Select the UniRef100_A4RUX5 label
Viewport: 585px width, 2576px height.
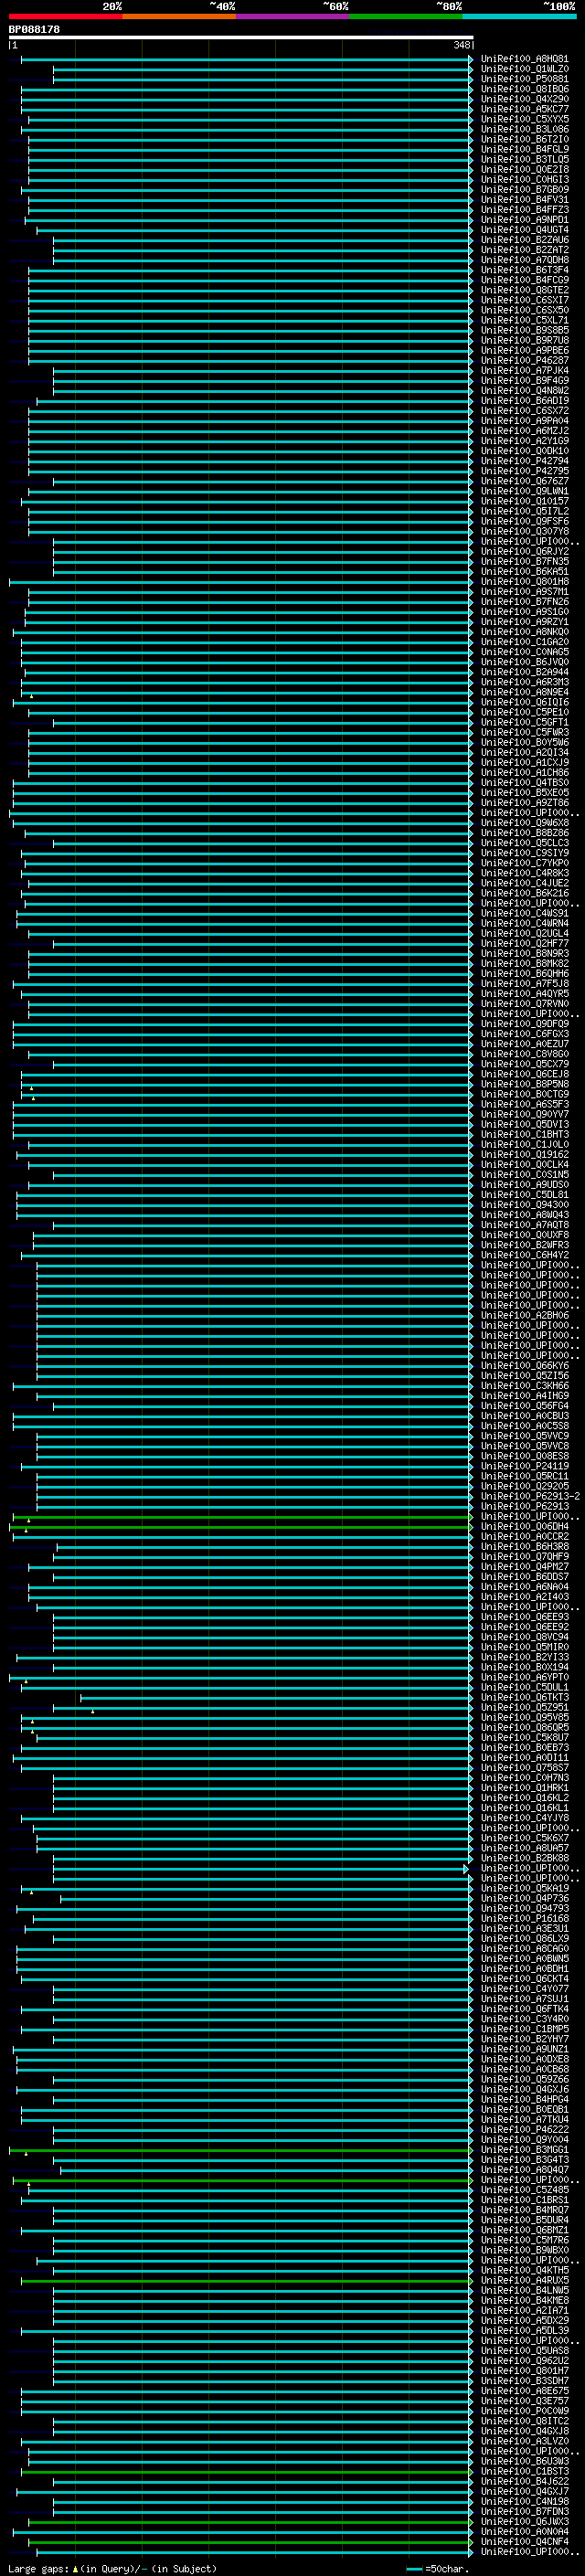(x=524, y=2279)
